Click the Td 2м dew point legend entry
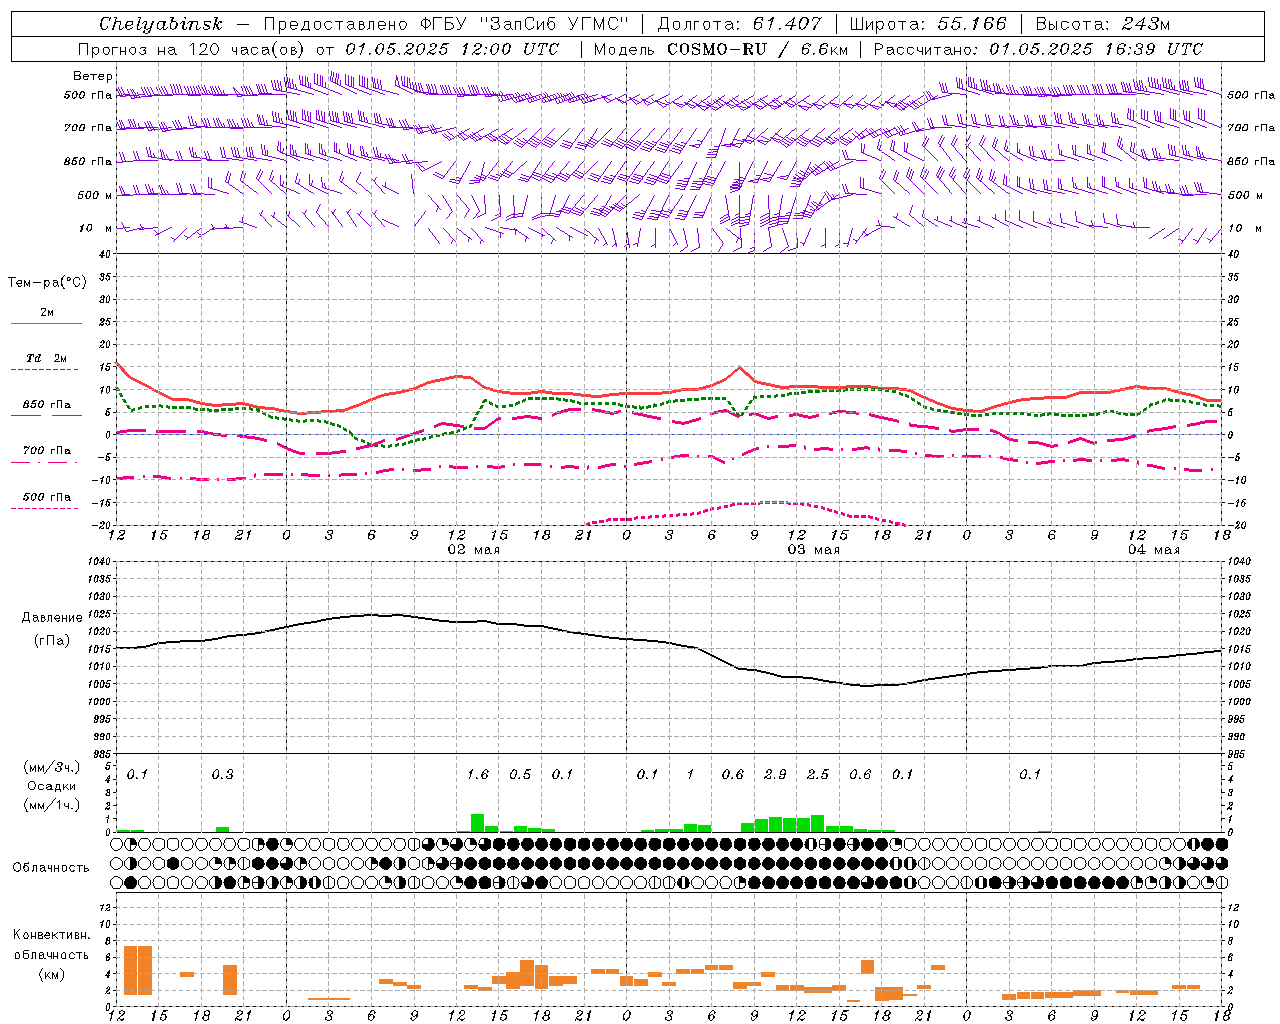The height and width of the screenshot is (1024, 1280). (x=47, y=358)
